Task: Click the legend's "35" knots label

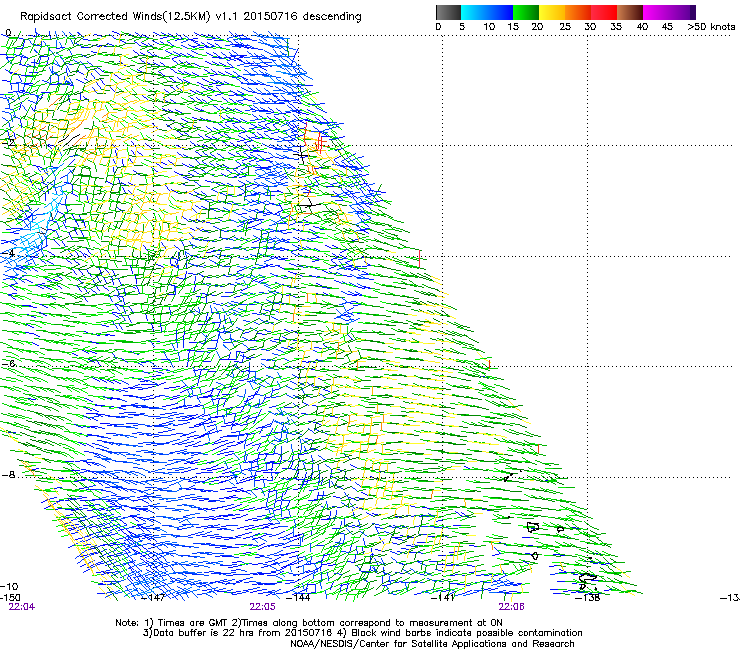Action: click(616, 27)
